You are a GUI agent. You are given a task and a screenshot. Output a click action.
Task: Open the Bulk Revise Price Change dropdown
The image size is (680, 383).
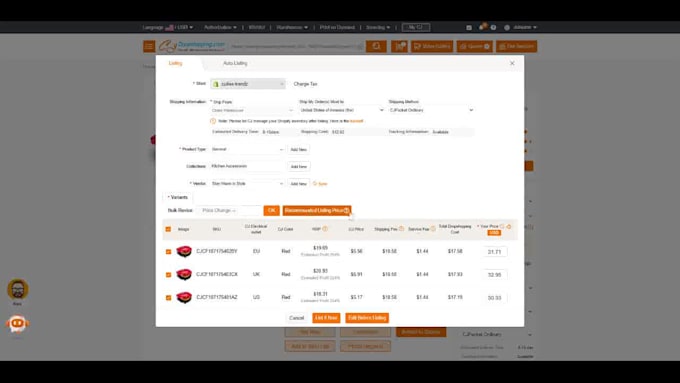[x=219, y=210]
